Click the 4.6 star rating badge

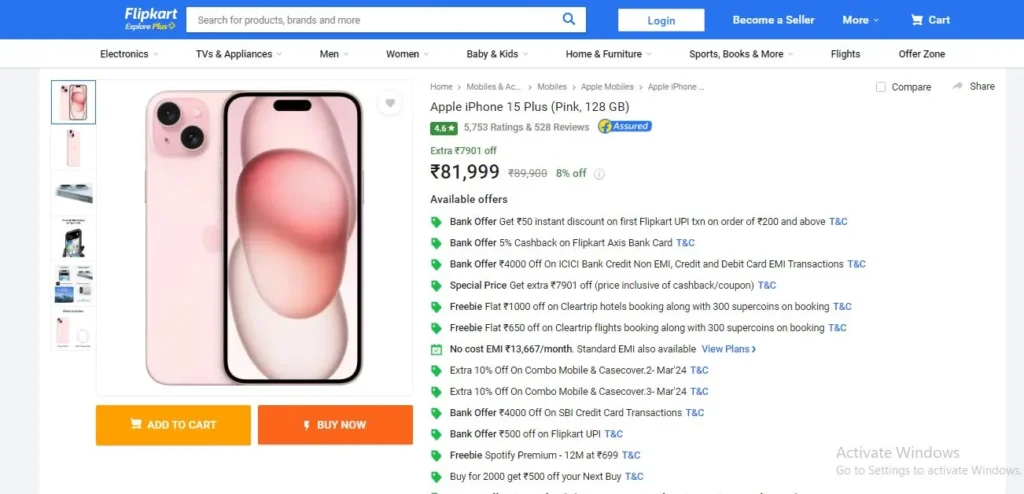pos(443,128)
